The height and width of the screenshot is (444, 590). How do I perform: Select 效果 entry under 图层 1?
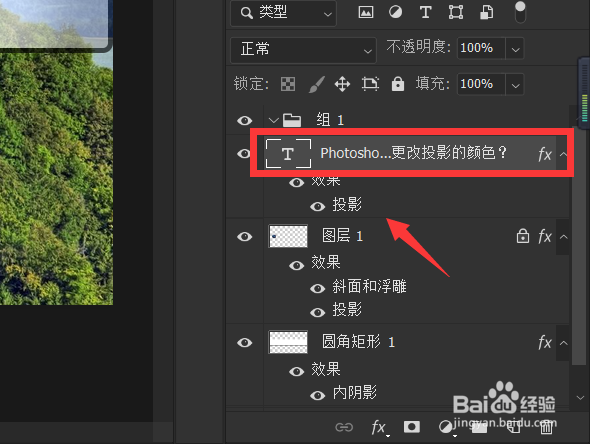(x=326, y=262)
